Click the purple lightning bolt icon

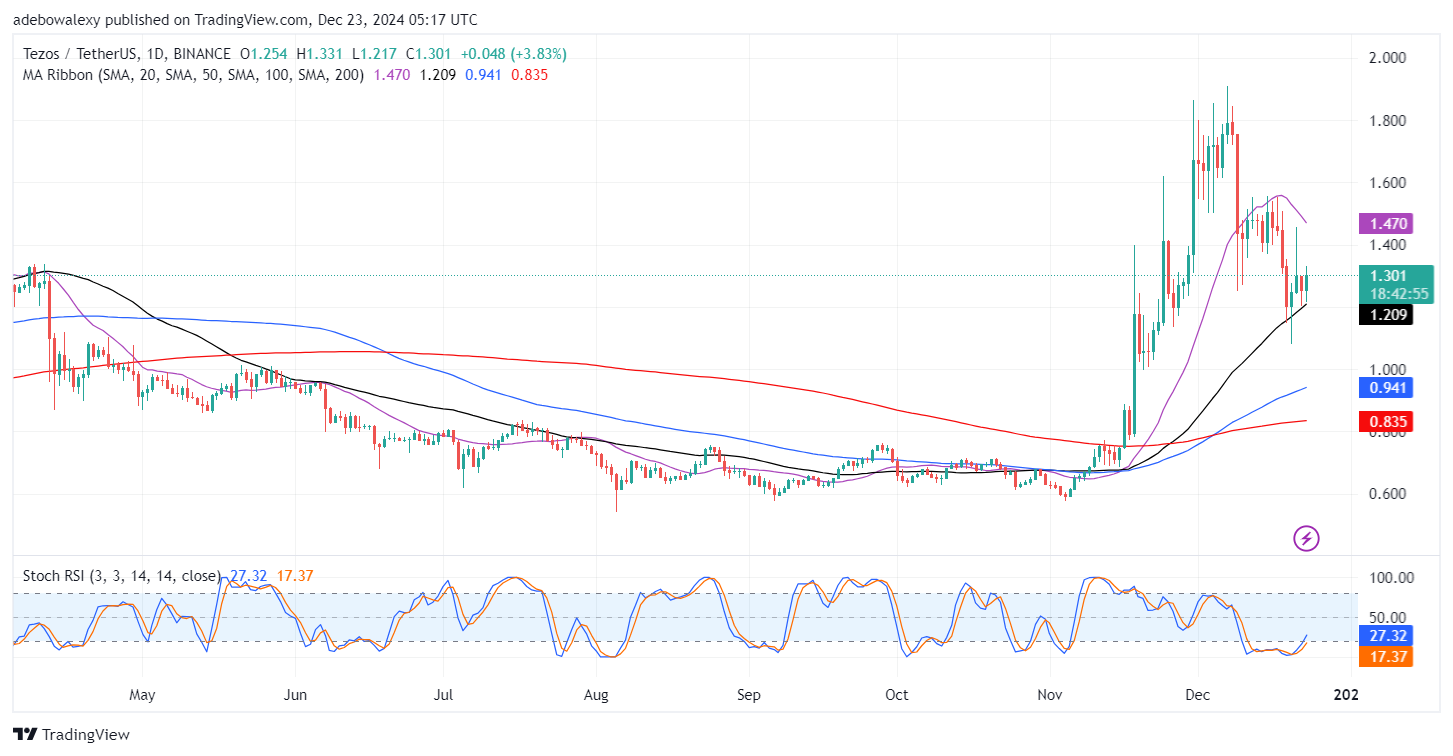point(1306,539)
